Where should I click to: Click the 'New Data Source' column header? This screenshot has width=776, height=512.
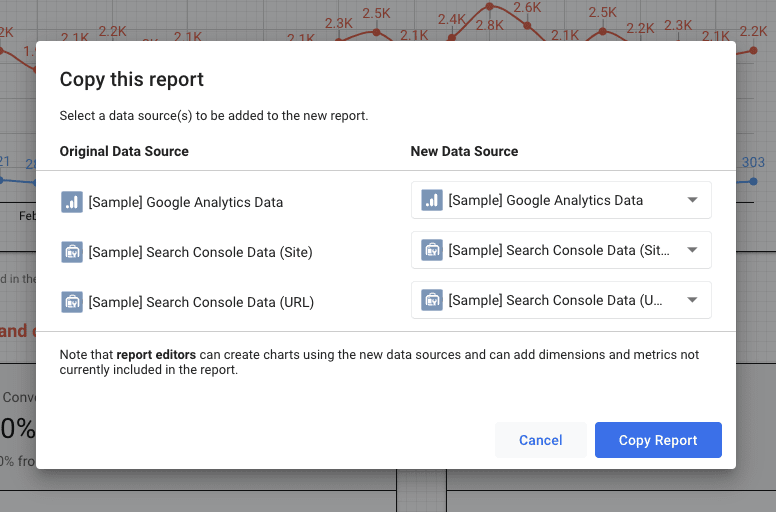pos(464,151)
